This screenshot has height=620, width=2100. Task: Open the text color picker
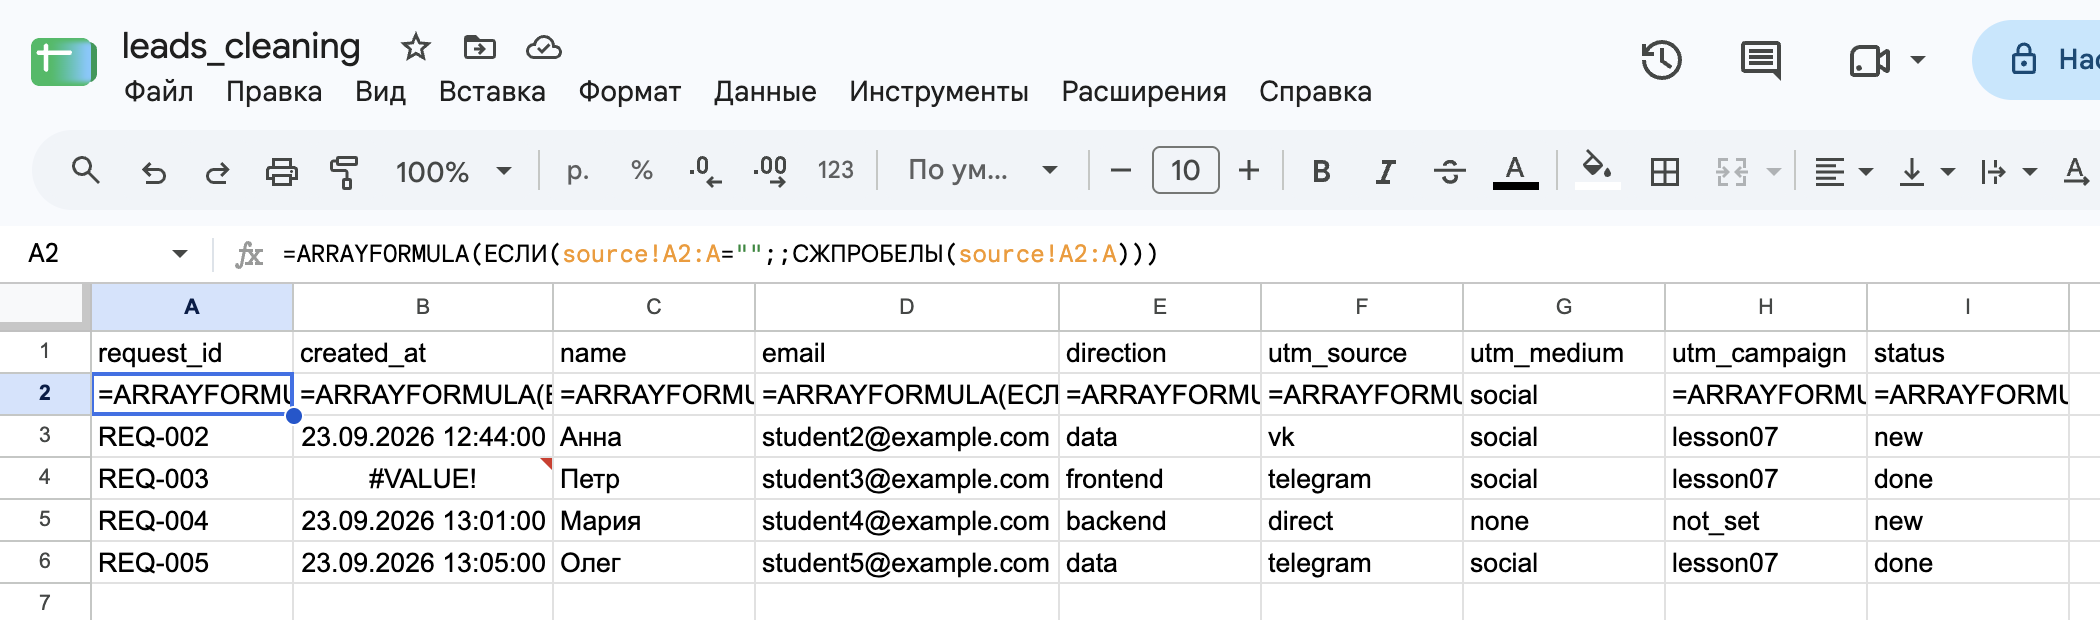pyautogui.click(x=1515, y=172)
